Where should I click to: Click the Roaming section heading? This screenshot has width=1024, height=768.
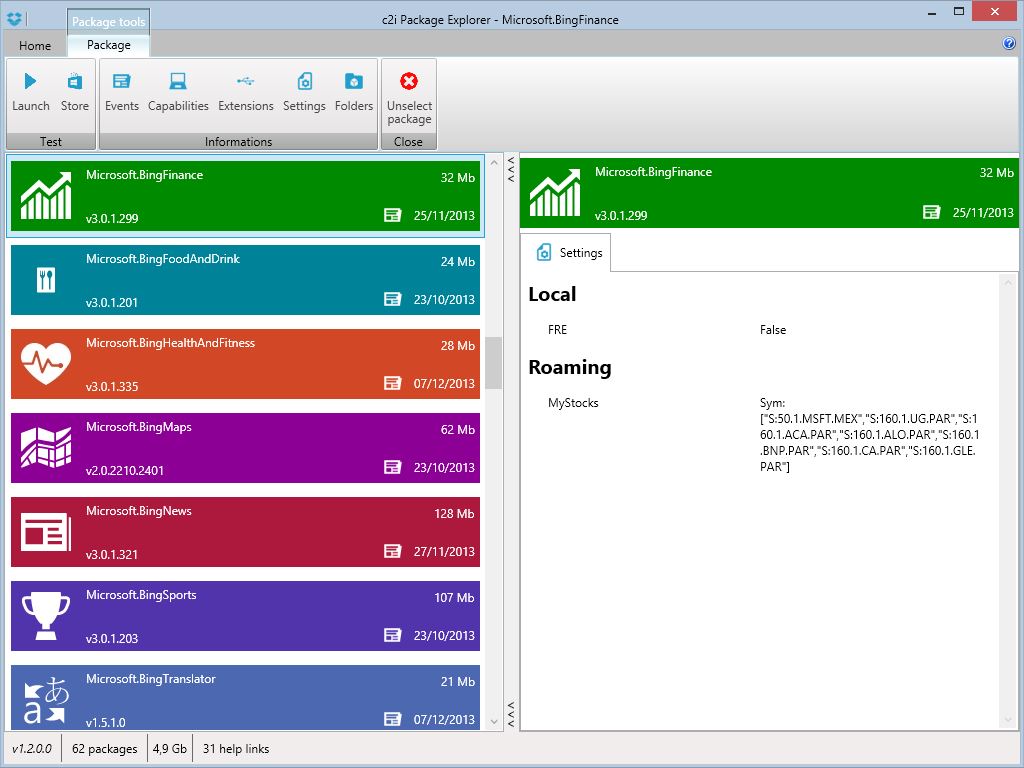[x=569, y=367]
